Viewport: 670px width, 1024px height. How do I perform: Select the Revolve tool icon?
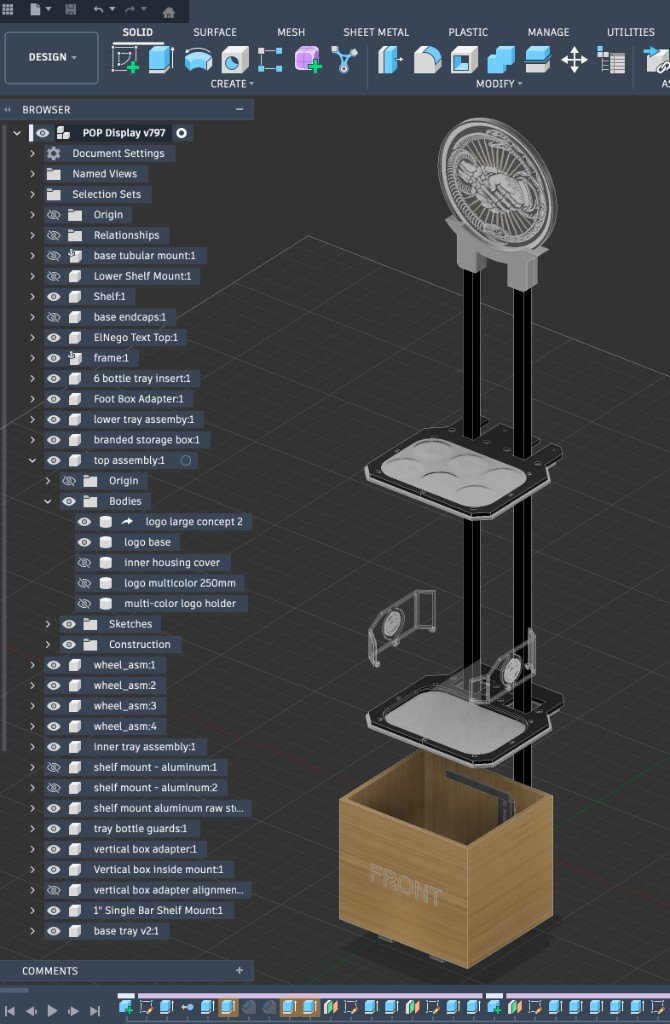pyautogui.click(x=198, y=60)
